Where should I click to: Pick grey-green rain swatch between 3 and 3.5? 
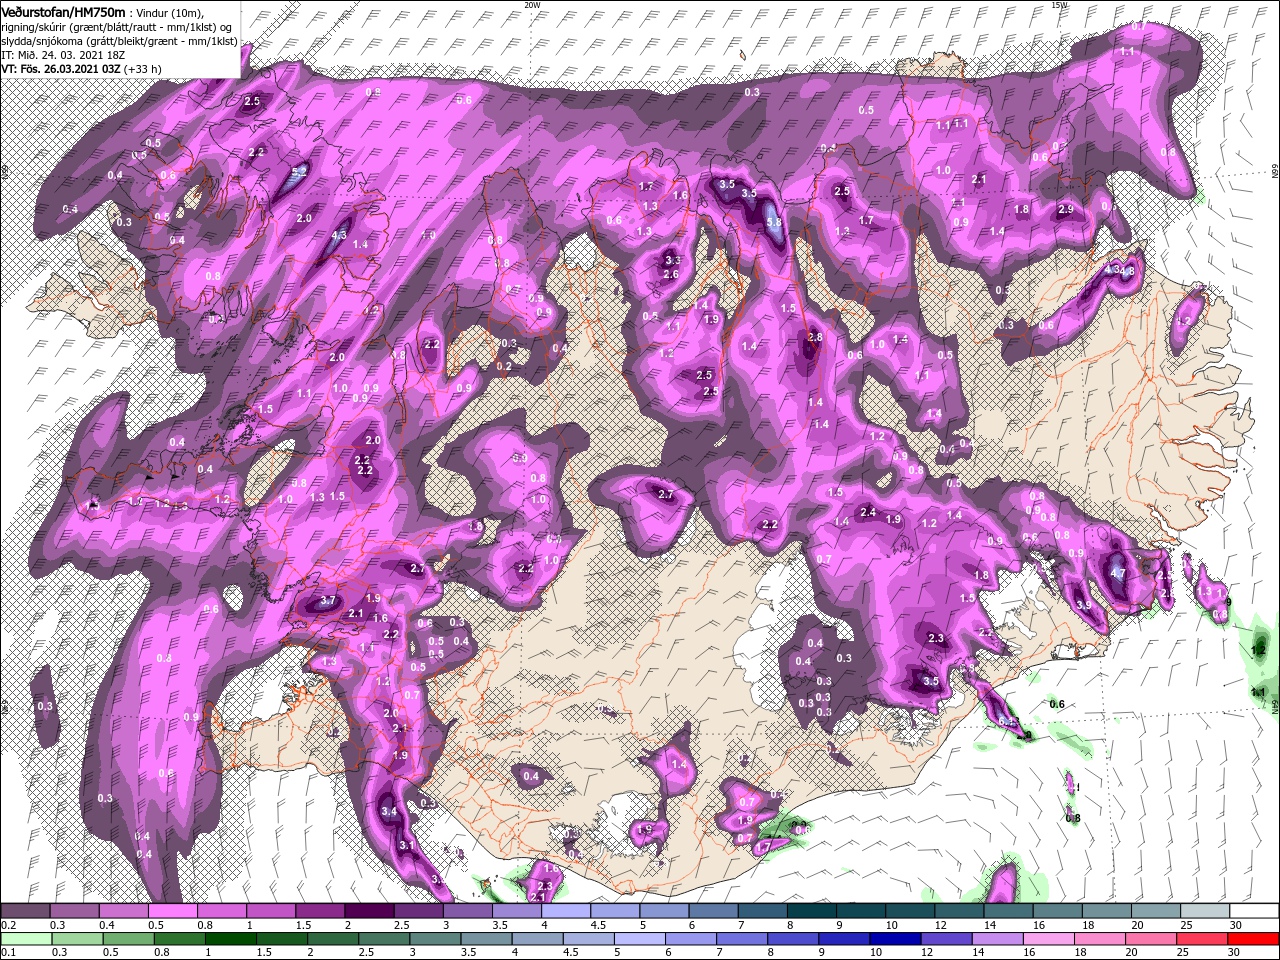[435, 938]
